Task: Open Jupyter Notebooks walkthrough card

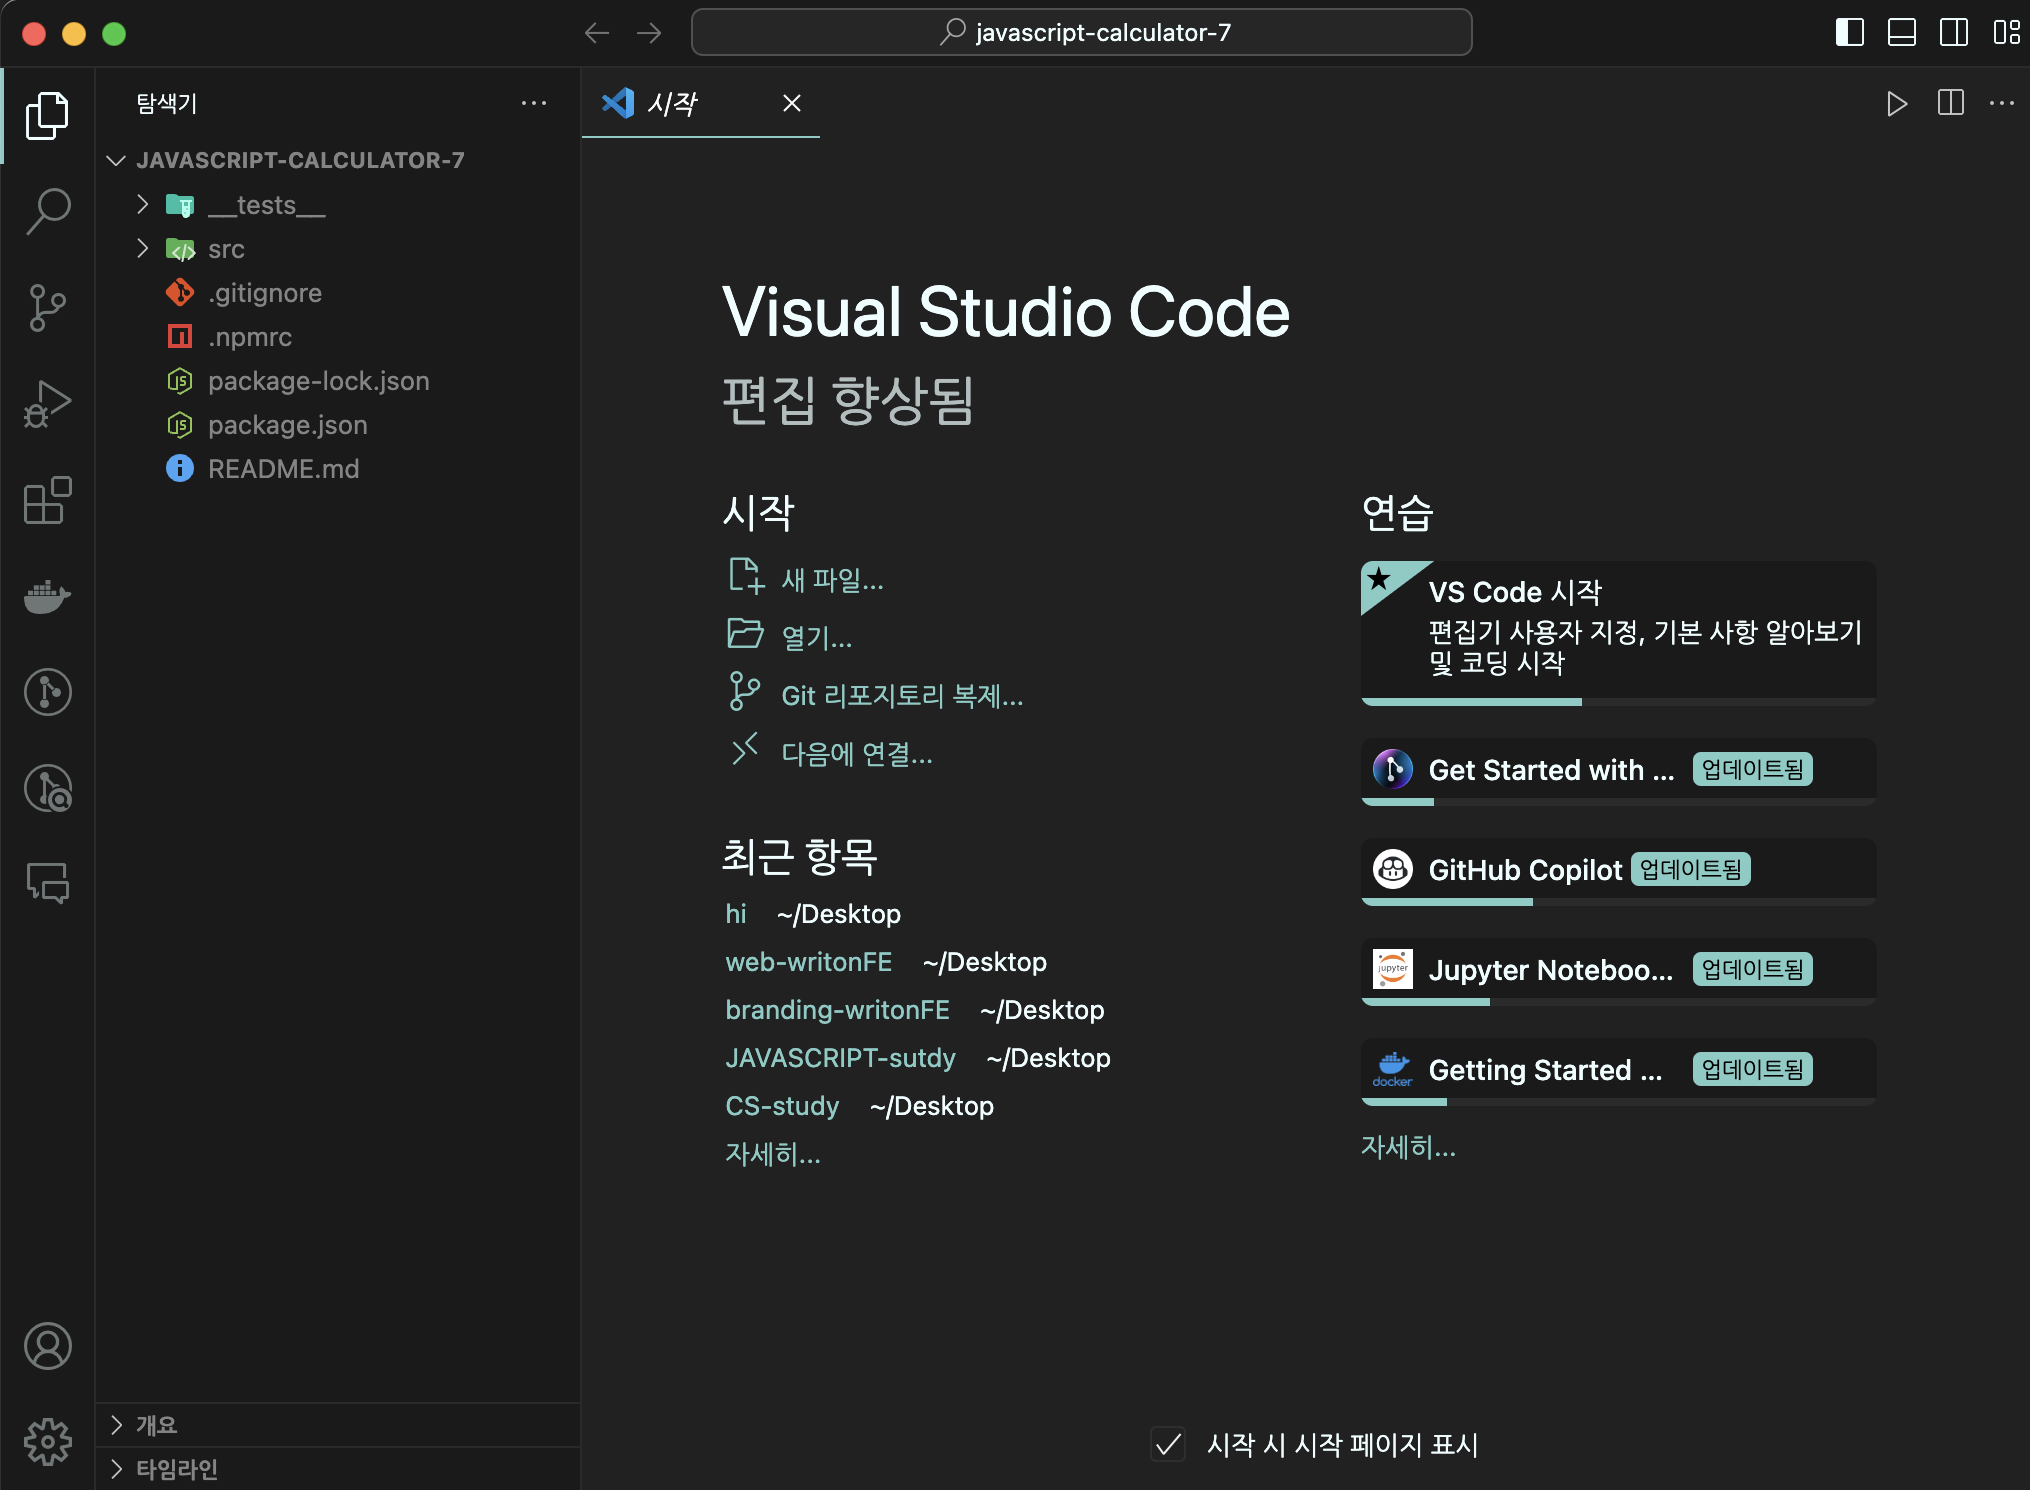Action: [1618, 971]
